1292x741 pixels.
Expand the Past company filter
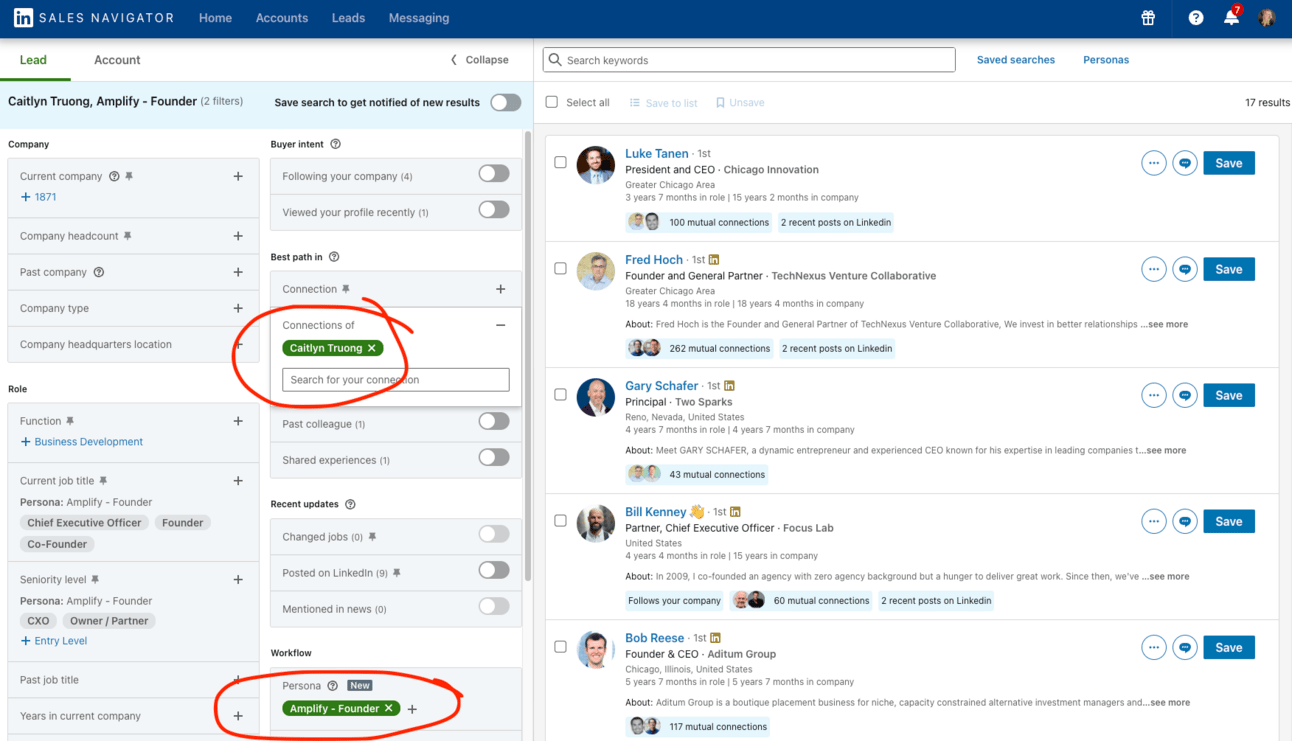[238, 272]
